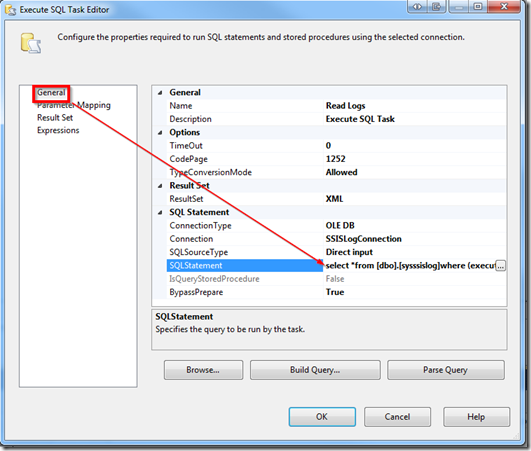Viewport: 531px width, 451px height.
Task: Click the Execute SQL Task title bar icon
Action: [x=10, y=10]
